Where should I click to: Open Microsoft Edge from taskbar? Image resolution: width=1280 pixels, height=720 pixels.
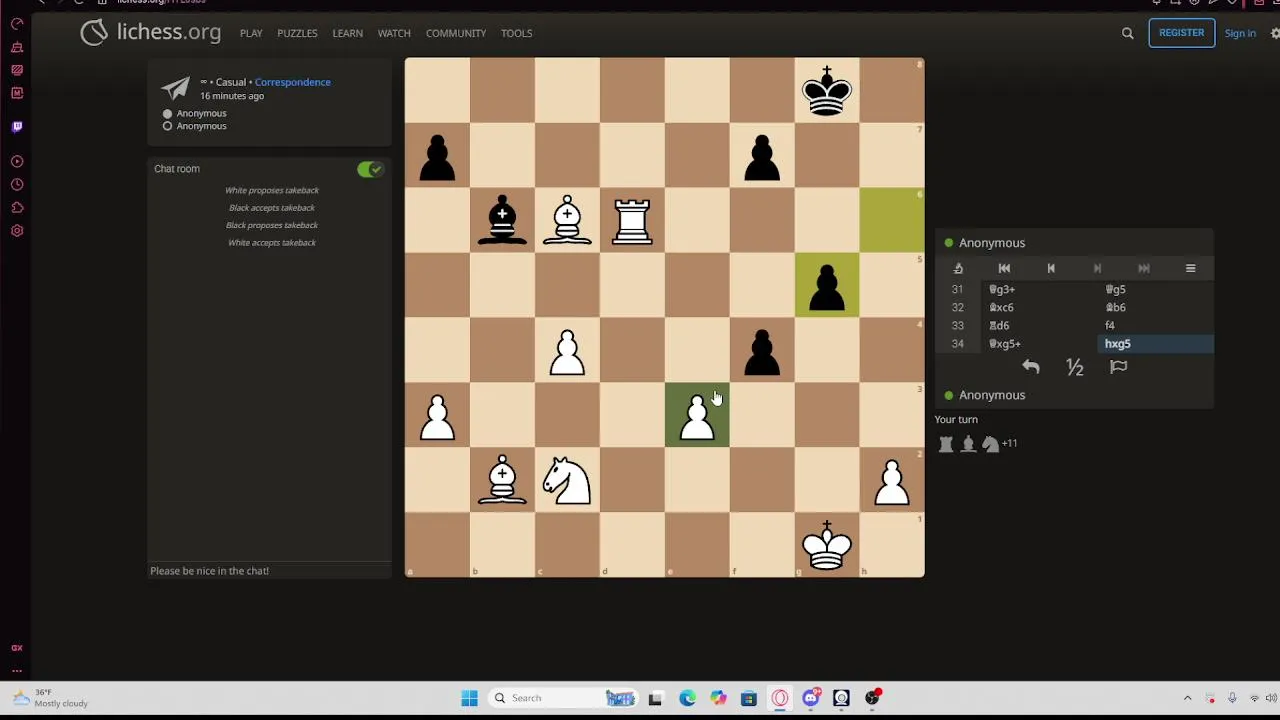687,698
